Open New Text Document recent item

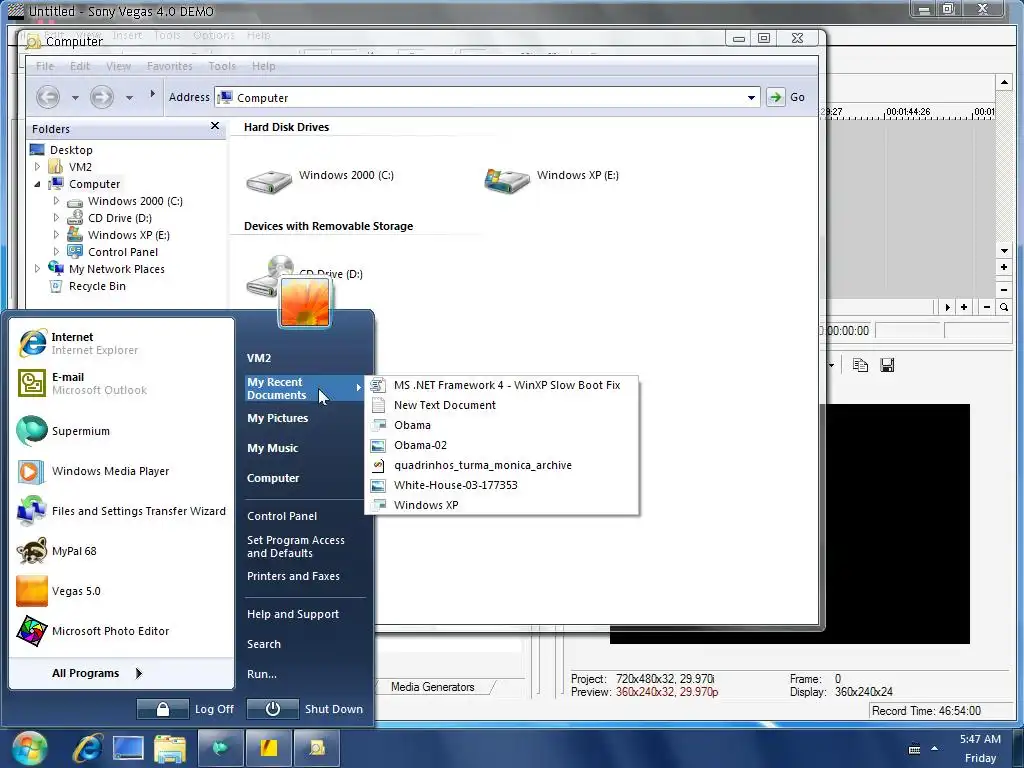(502, 405)
